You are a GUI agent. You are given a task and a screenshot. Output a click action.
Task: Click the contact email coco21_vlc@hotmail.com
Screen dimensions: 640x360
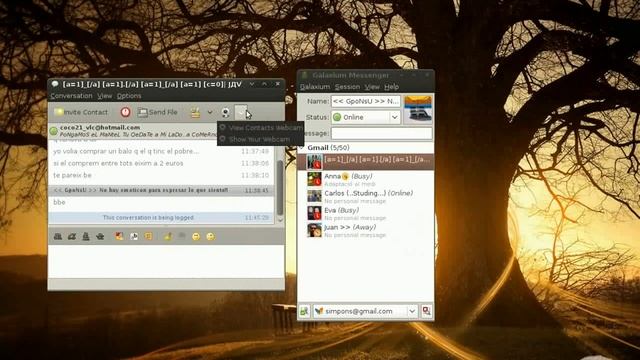pyautogui.click(x=100, y=127)
